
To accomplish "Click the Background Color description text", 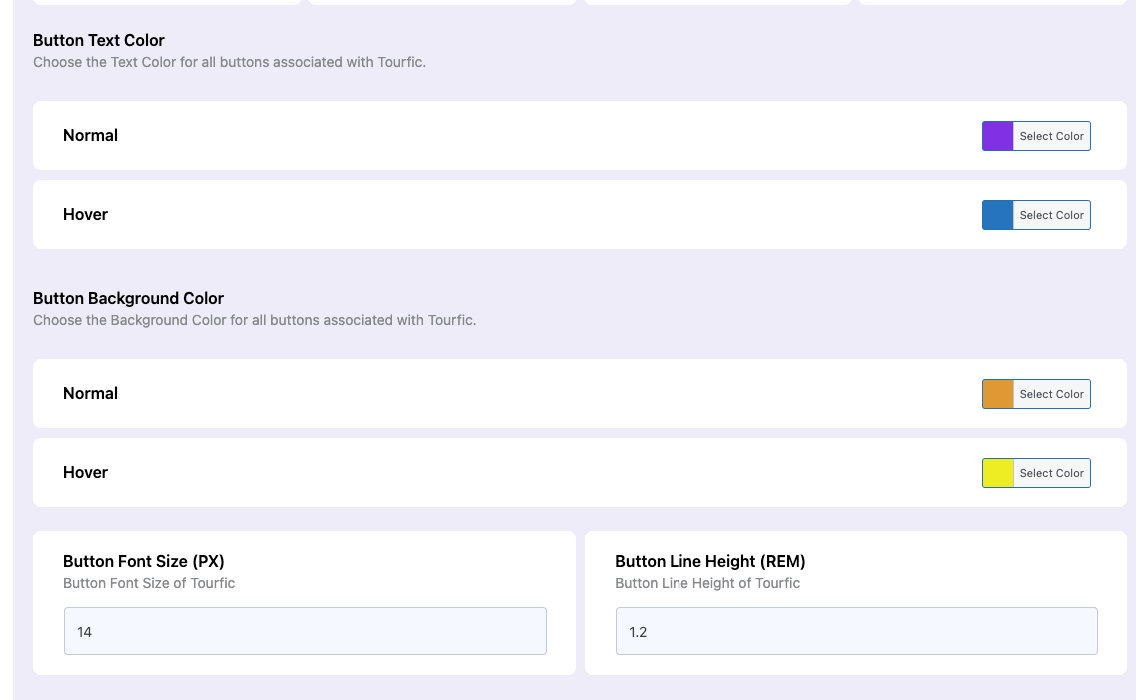I will (254, 320).
